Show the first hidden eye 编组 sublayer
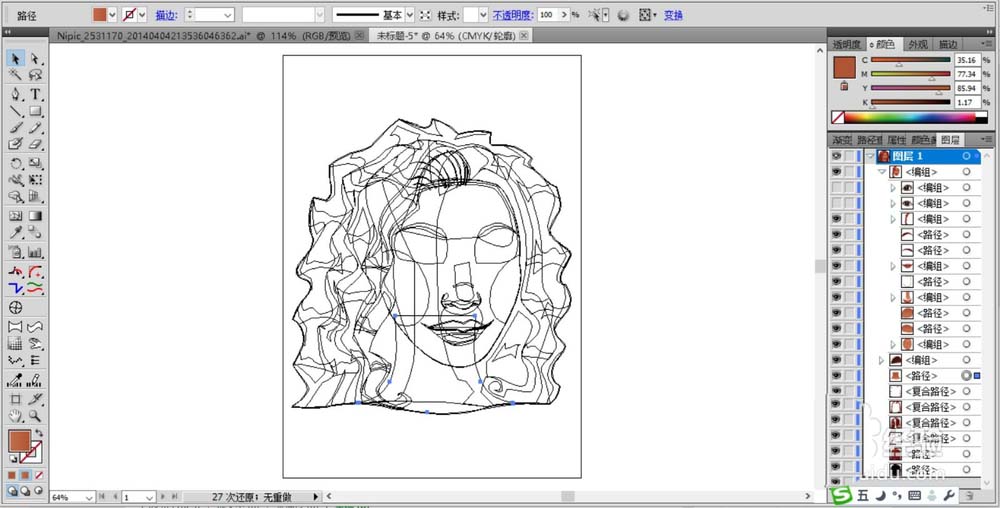Screen dimensions: 1000x508 (836, 187)
